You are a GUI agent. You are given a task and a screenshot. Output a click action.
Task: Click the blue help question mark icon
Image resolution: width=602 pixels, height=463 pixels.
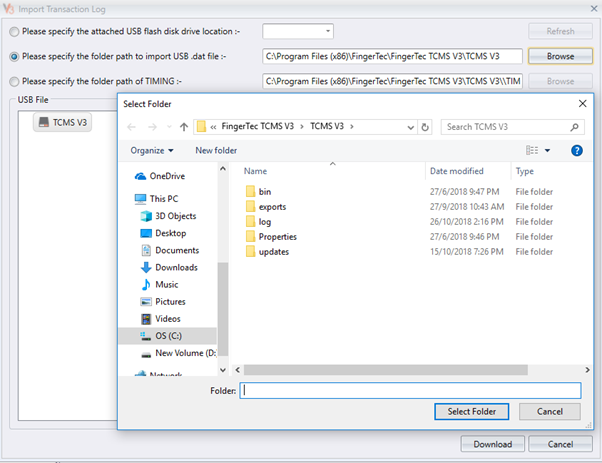577,150
